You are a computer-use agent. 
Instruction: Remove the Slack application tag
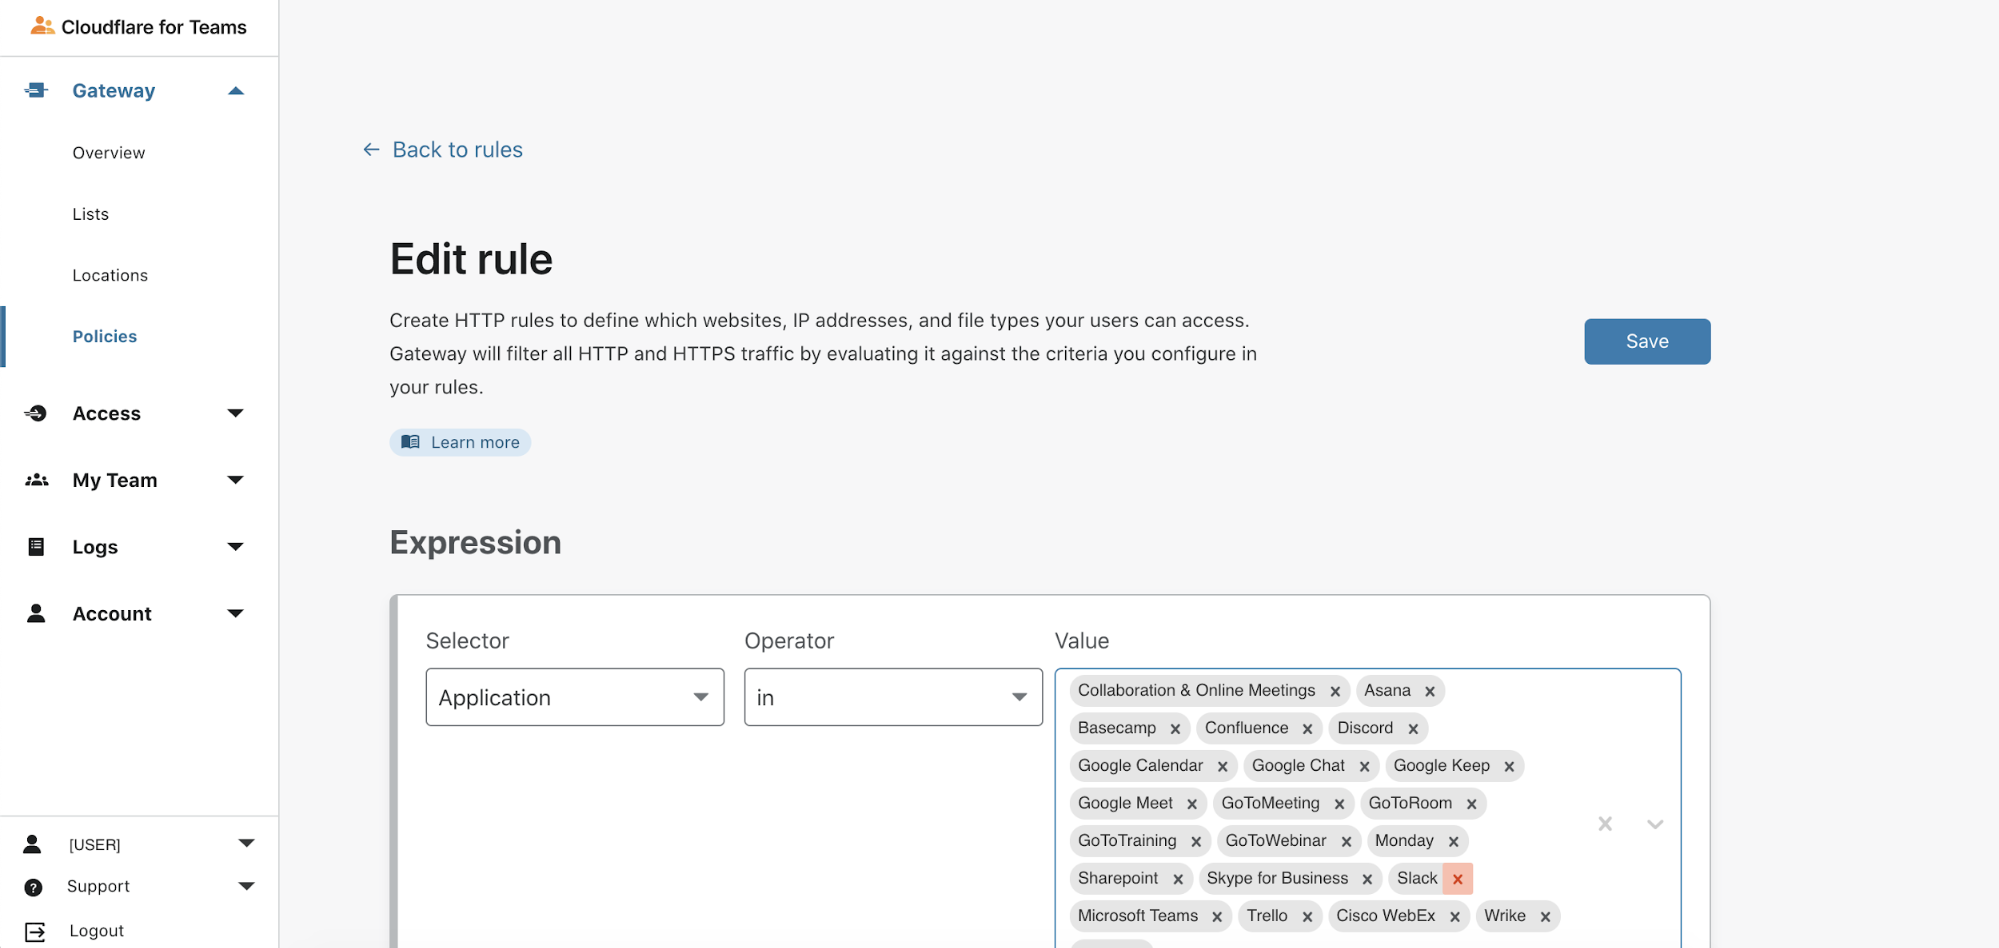(1458, 879)
